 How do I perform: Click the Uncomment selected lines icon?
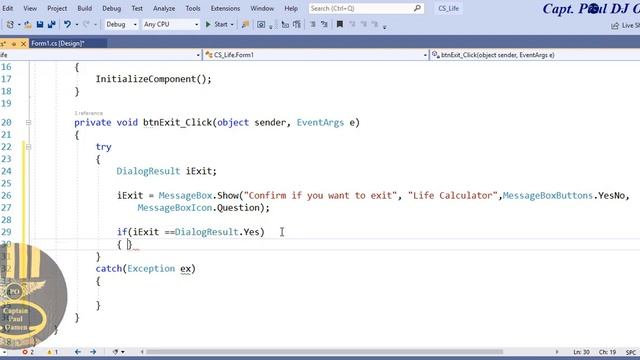297,24
